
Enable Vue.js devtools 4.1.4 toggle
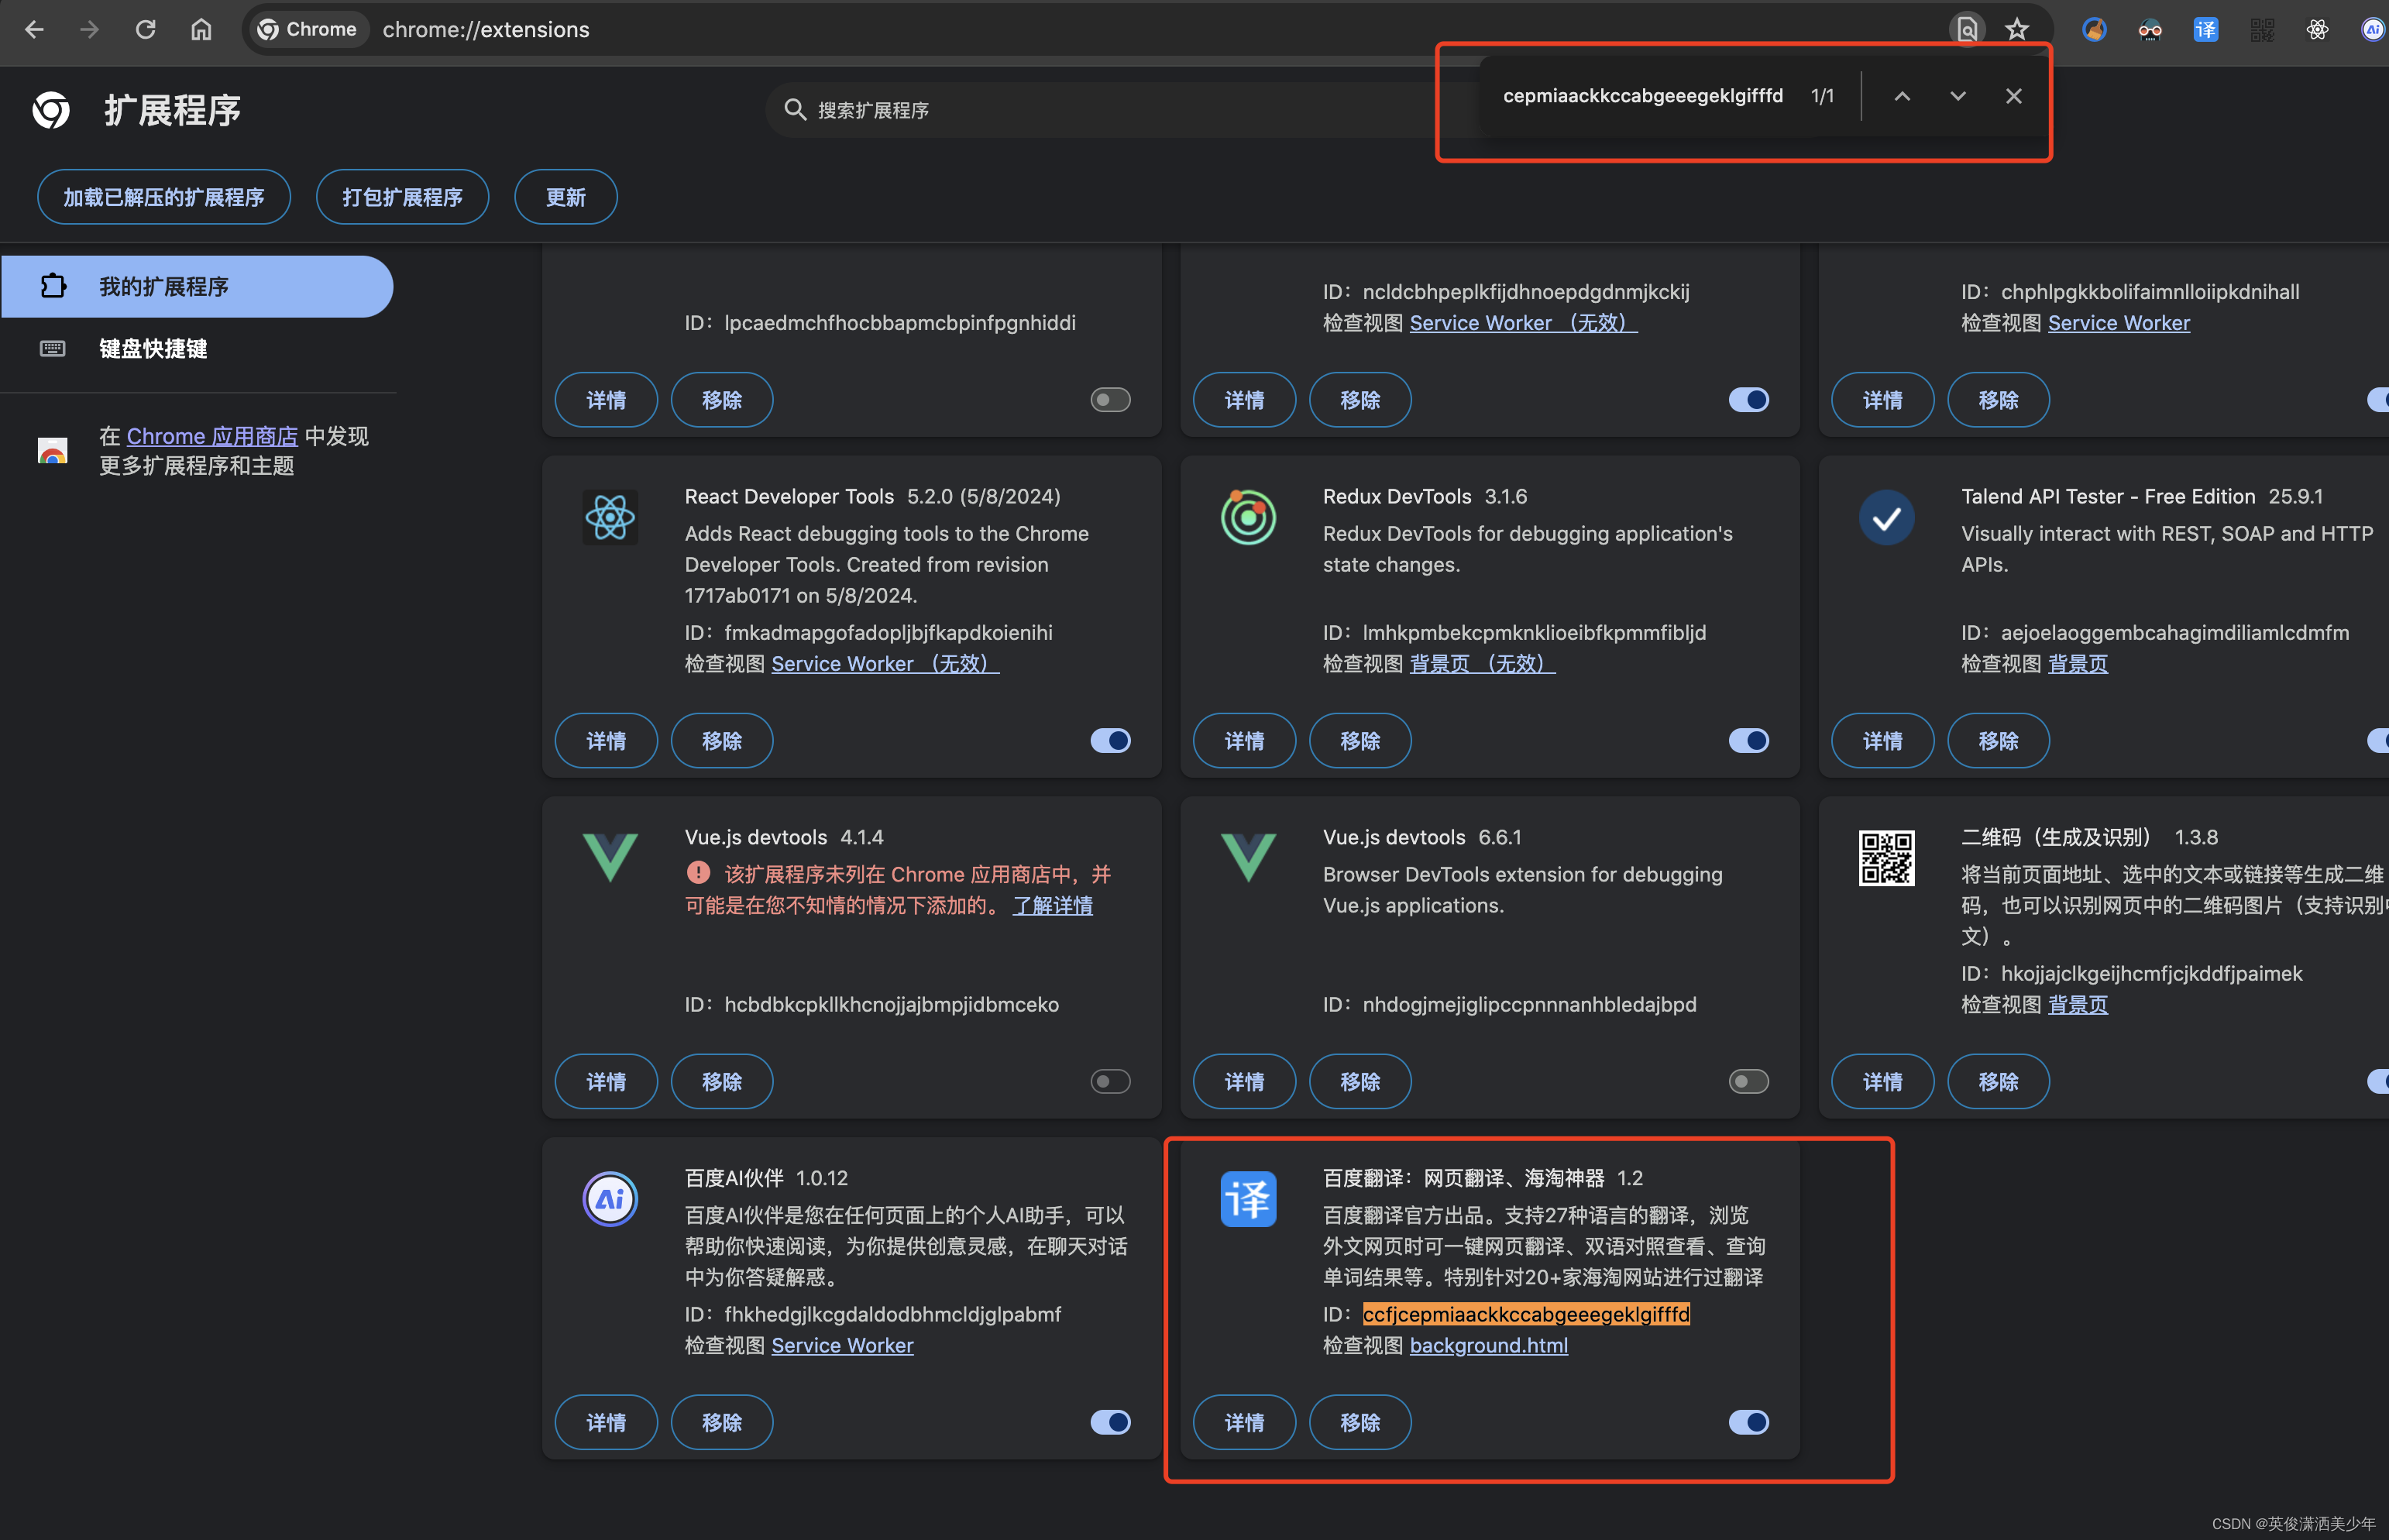pyautogui.click(x=1110, y=1081)
